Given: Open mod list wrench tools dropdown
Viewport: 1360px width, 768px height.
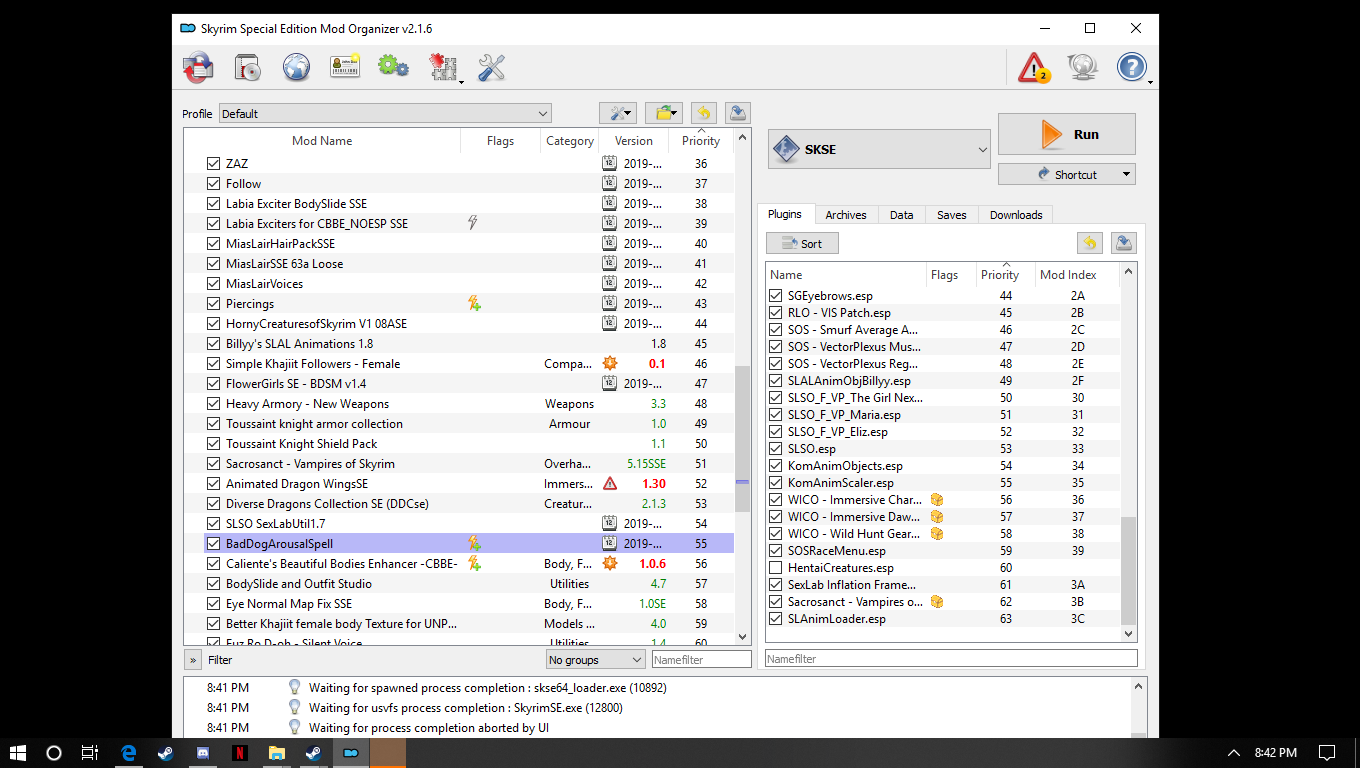Looking at the screenshot, I should point(618,113).
